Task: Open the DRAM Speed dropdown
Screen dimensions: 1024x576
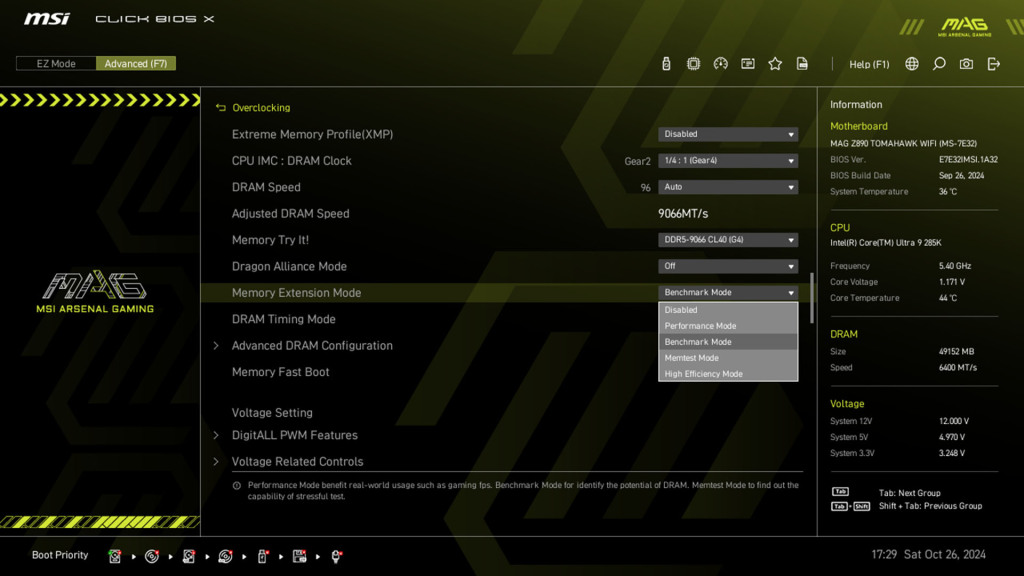Action: [728, 187]
